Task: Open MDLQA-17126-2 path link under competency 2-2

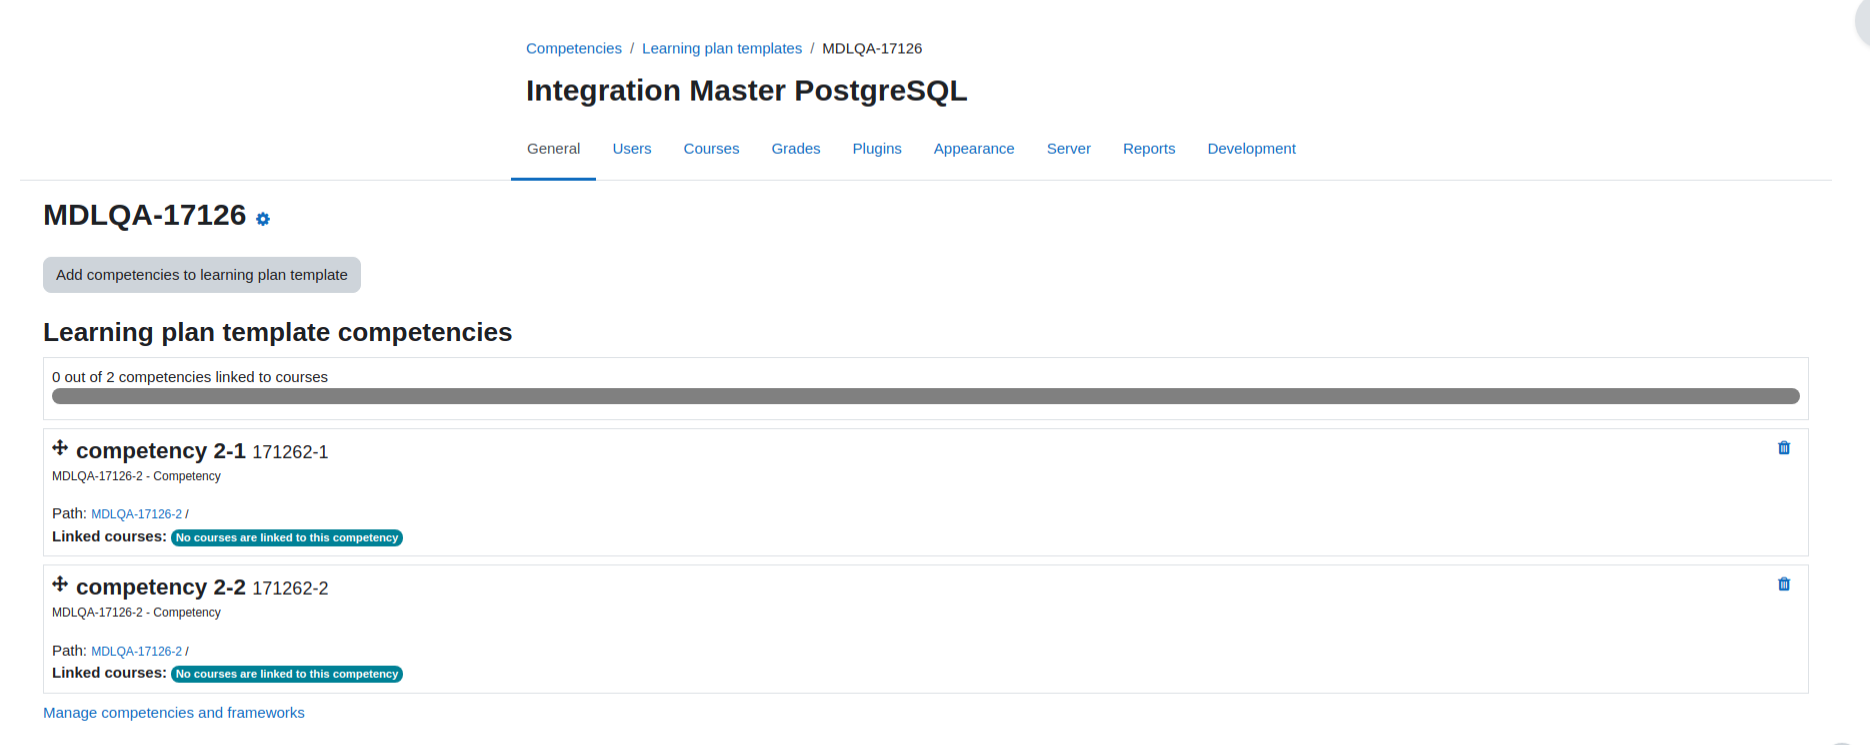Action: click(x=137, y=651)
